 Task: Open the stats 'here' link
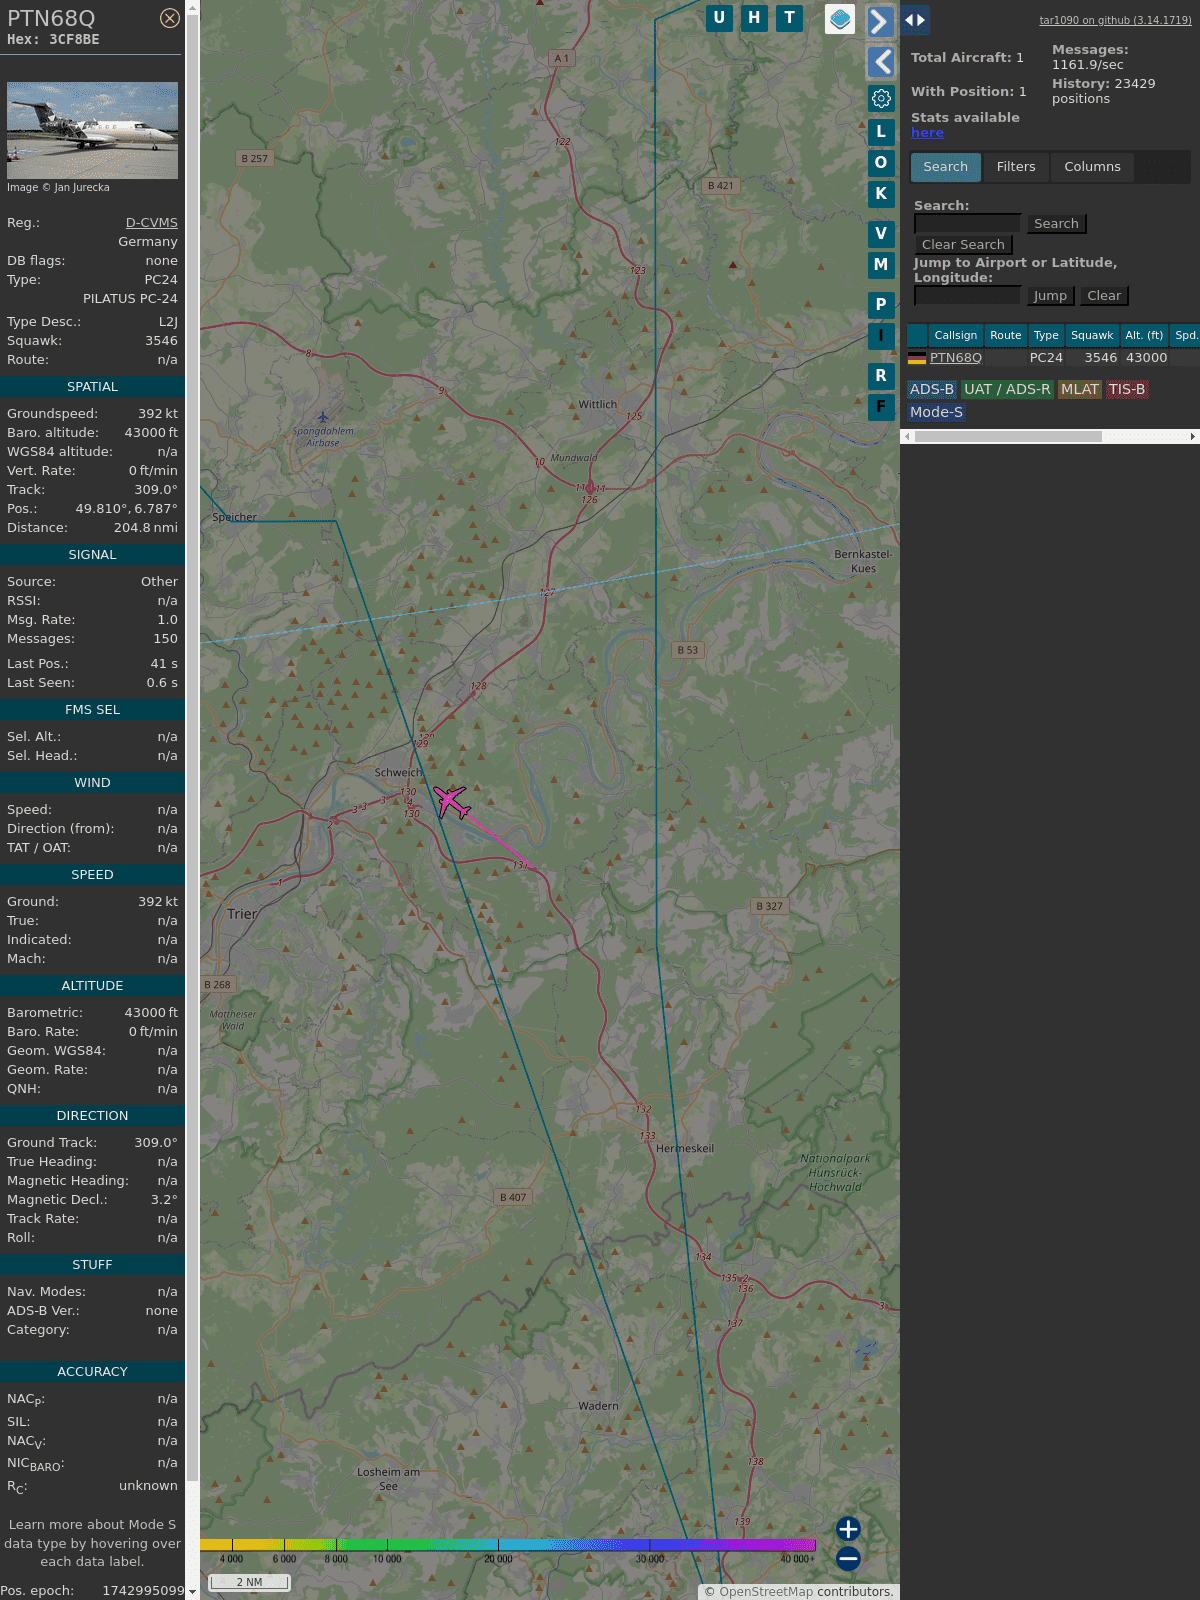tap(927, 132)
